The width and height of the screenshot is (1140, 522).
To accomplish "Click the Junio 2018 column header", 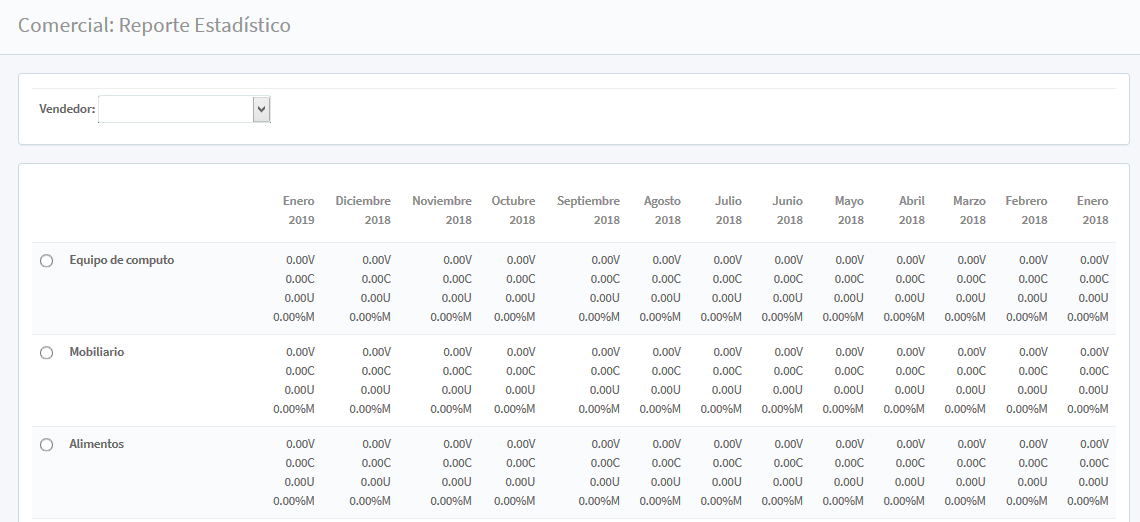I will (x=788, y=210).
